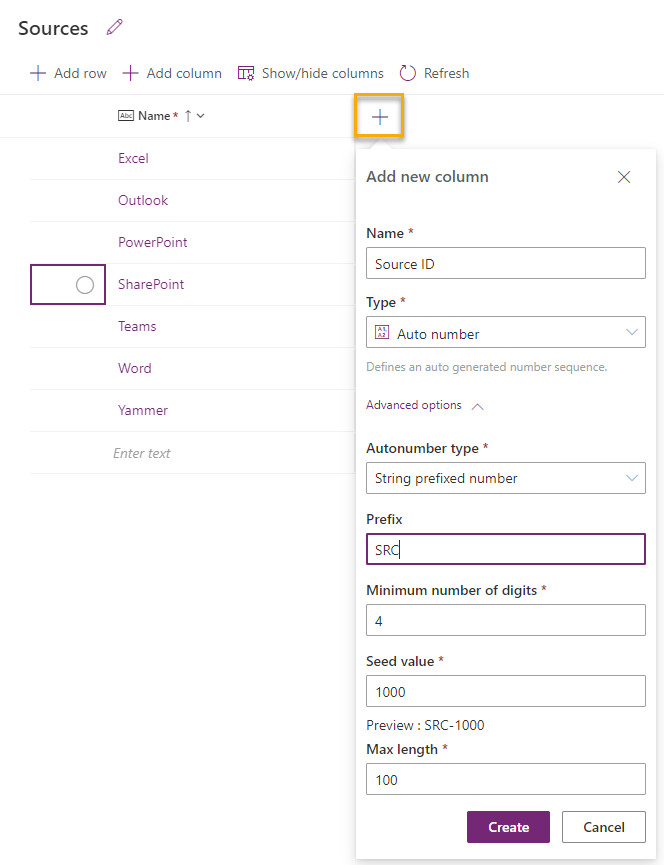The image size is (664, 865).
Task: Open the Outlook record
Action: click(143, 201)
